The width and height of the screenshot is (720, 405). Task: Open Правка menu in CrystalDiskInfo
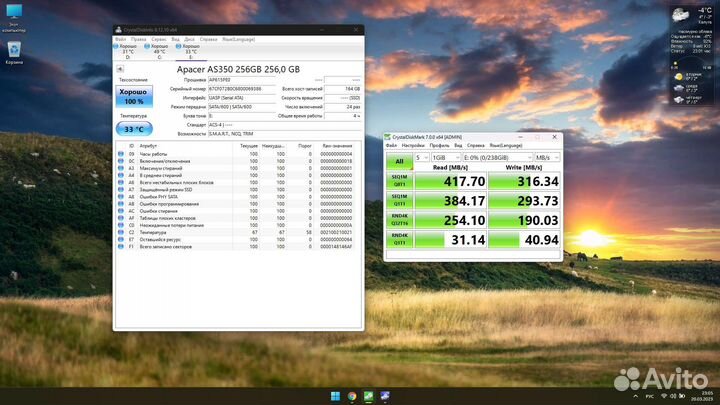[x=138, y=39]
